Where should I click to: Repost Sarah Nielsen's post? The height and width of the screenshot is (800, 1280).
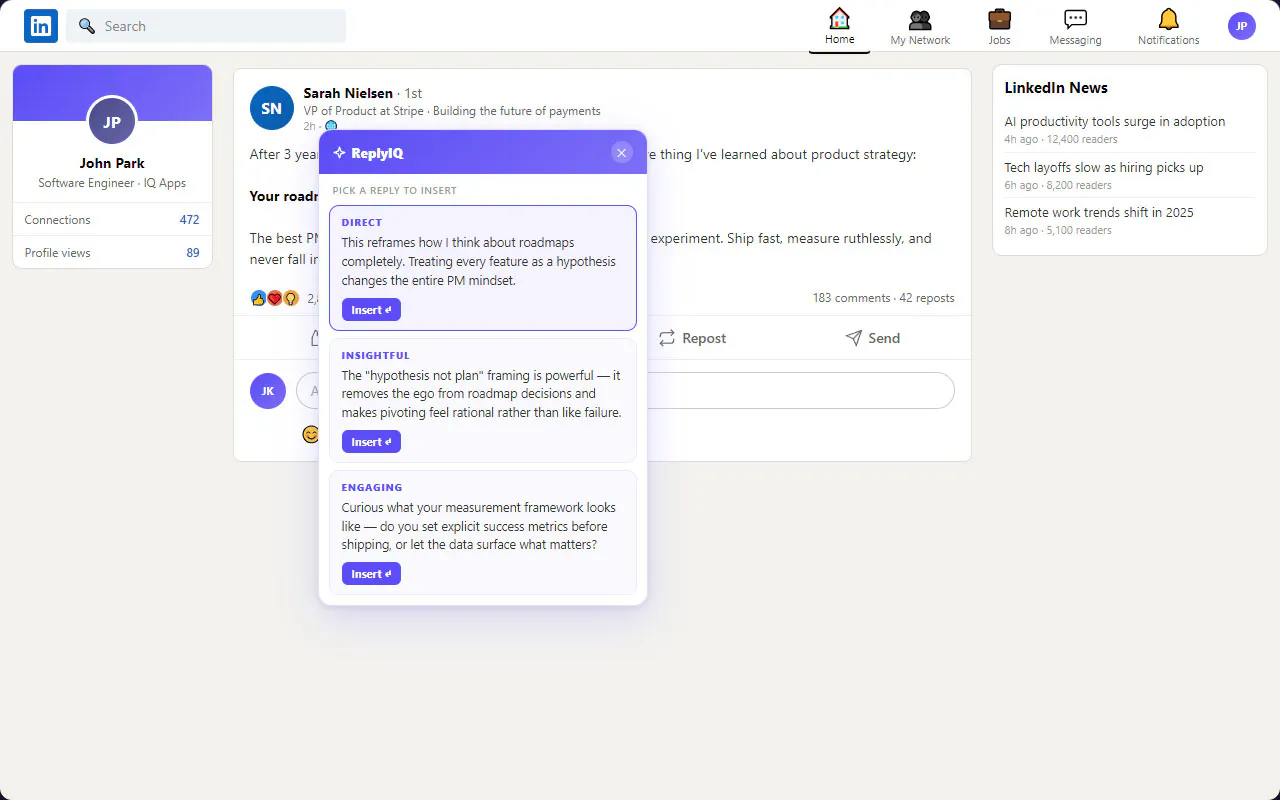692,338
